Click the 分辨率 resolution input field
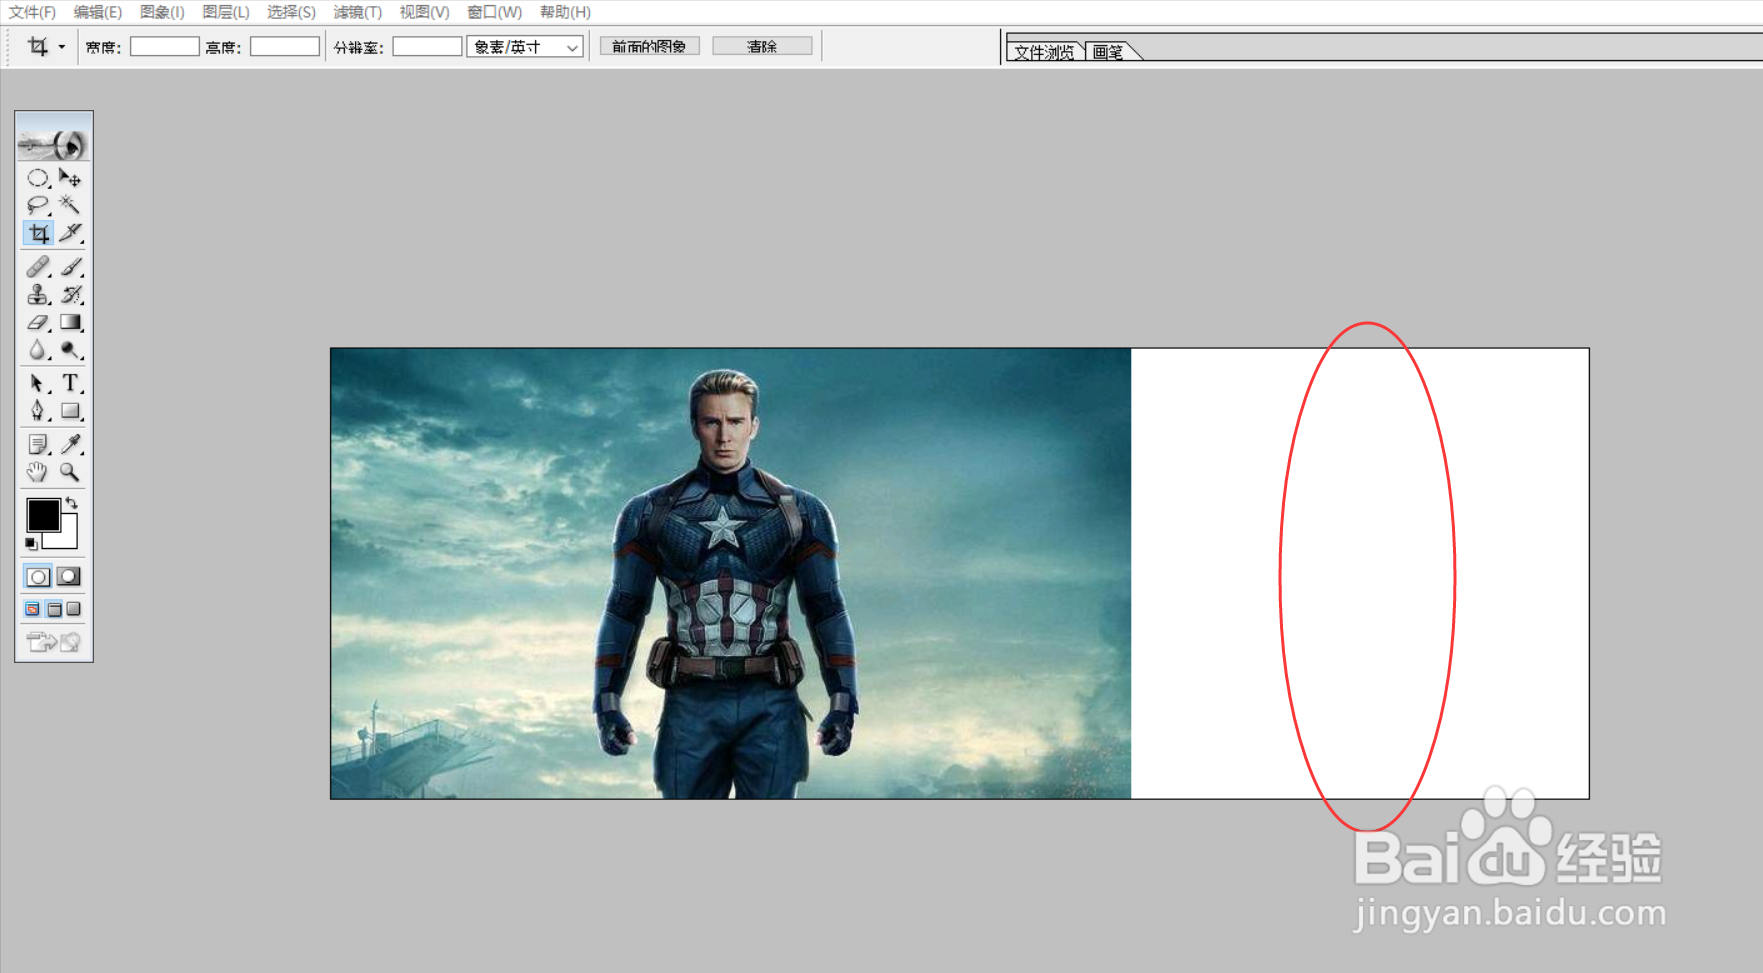The width and height of the screenshot is (1763, 973). click(427, 46)
